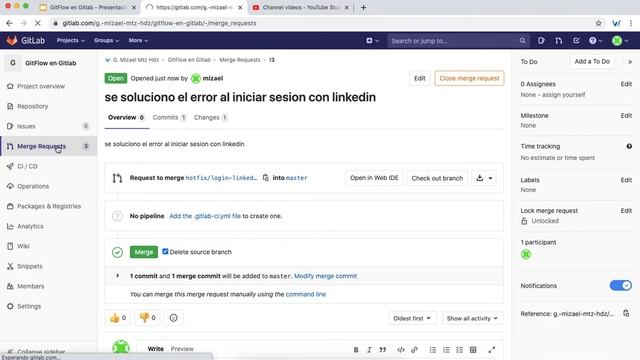Viewport: 640px width, 360px height.
Task: Collapse the right sidebar with chevron
Action: point(630,62)
